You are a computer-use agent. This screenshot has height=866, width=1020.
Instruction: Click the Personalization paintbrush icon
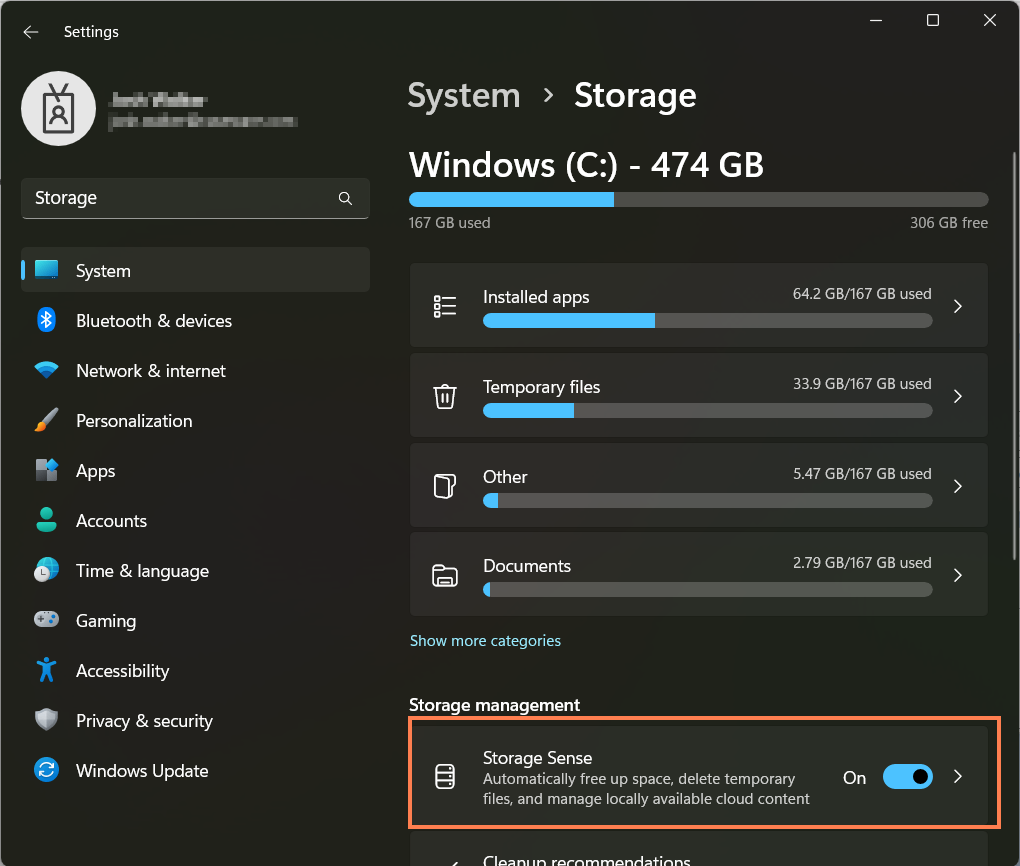pyautogui.click(x=46, y=420)
